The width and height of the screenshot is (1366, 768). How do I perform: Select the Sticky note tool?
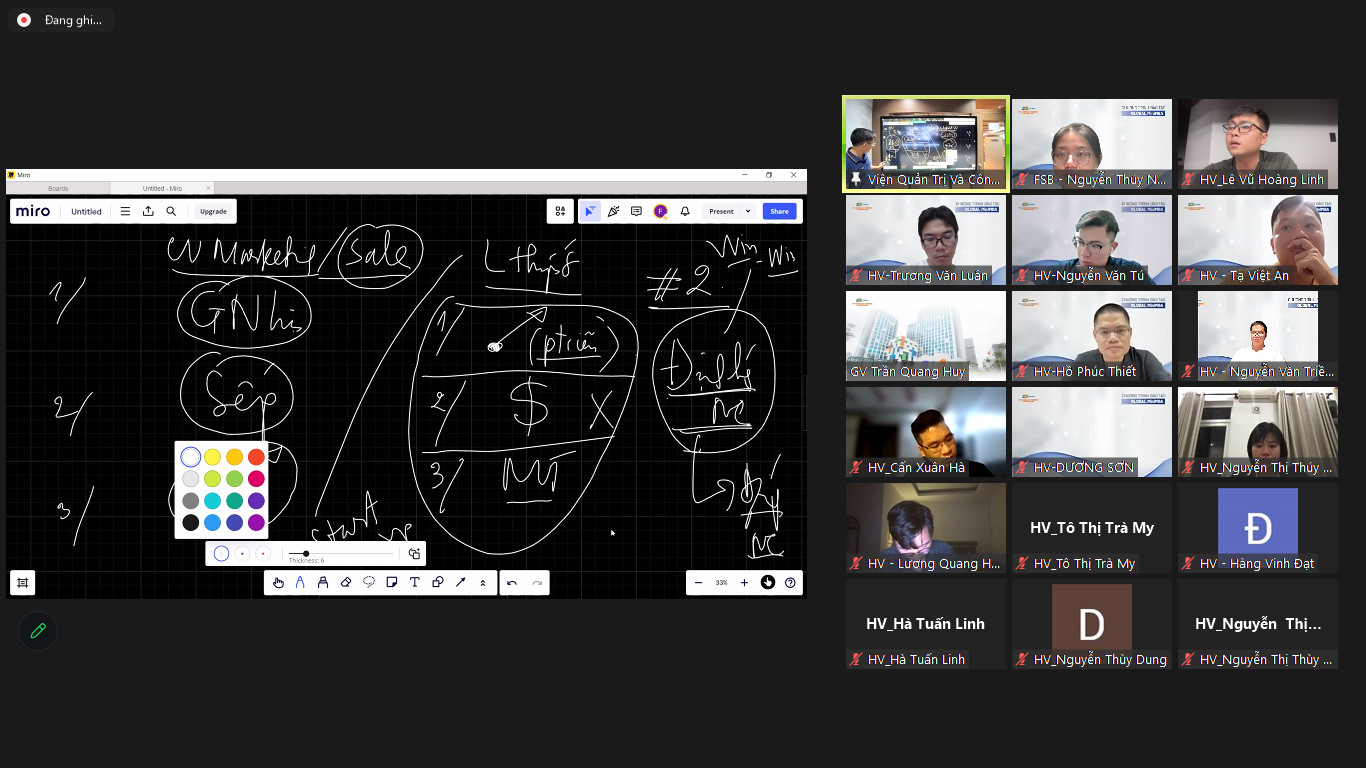click(392, 582)
